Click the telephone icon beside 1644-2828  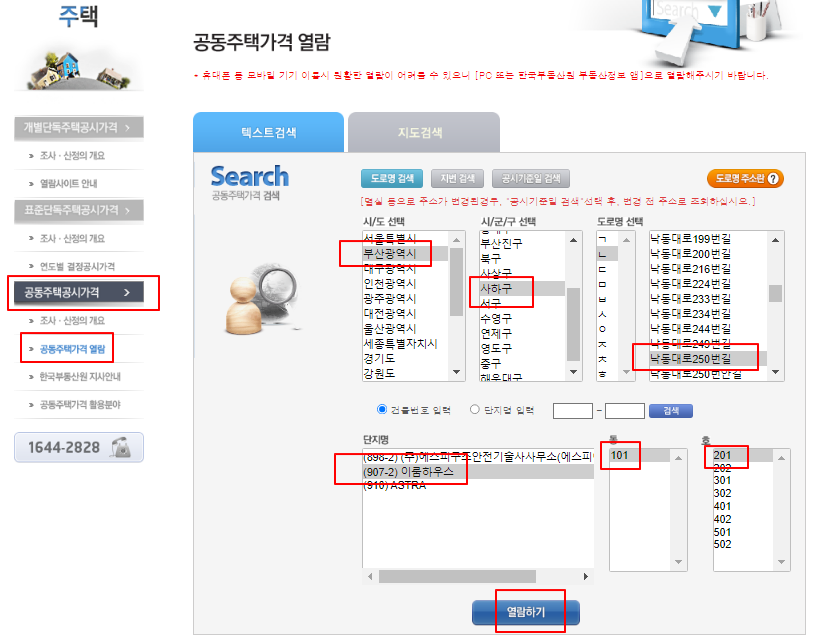[121, 447]
